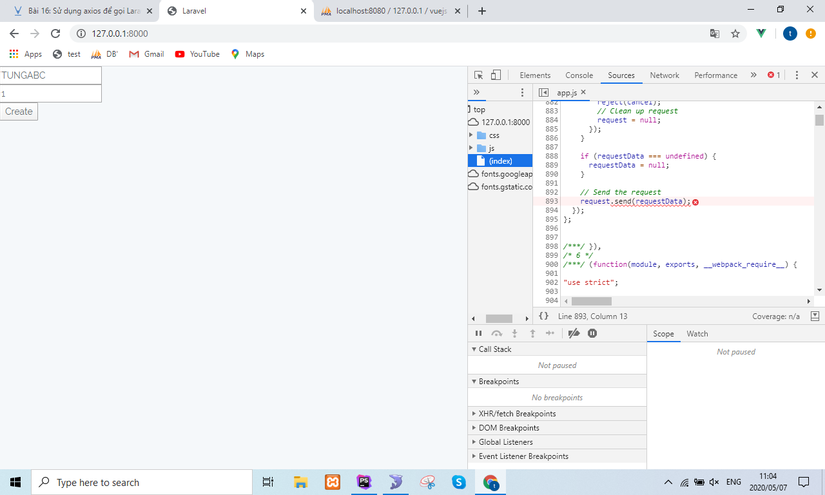Click pause script execution button
This screenshot has height=495, width=825.
coord(478,333)
